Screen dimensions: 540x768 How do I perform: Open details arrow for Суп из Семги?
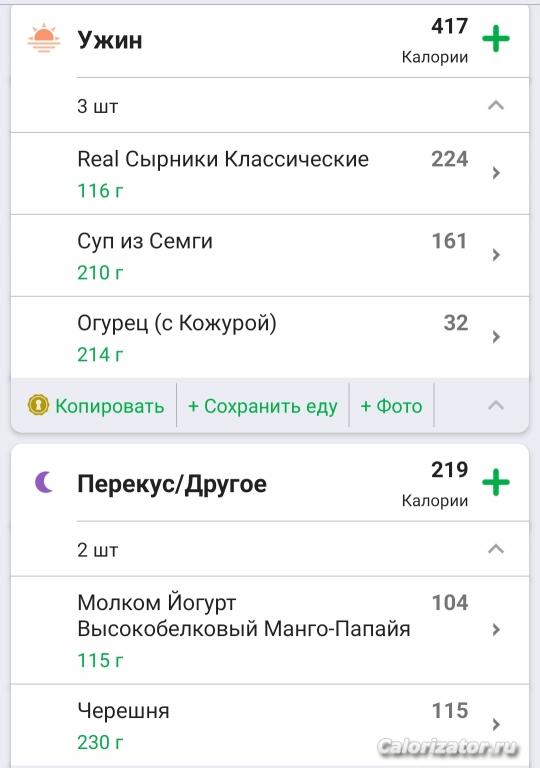[x=496, y=255]
